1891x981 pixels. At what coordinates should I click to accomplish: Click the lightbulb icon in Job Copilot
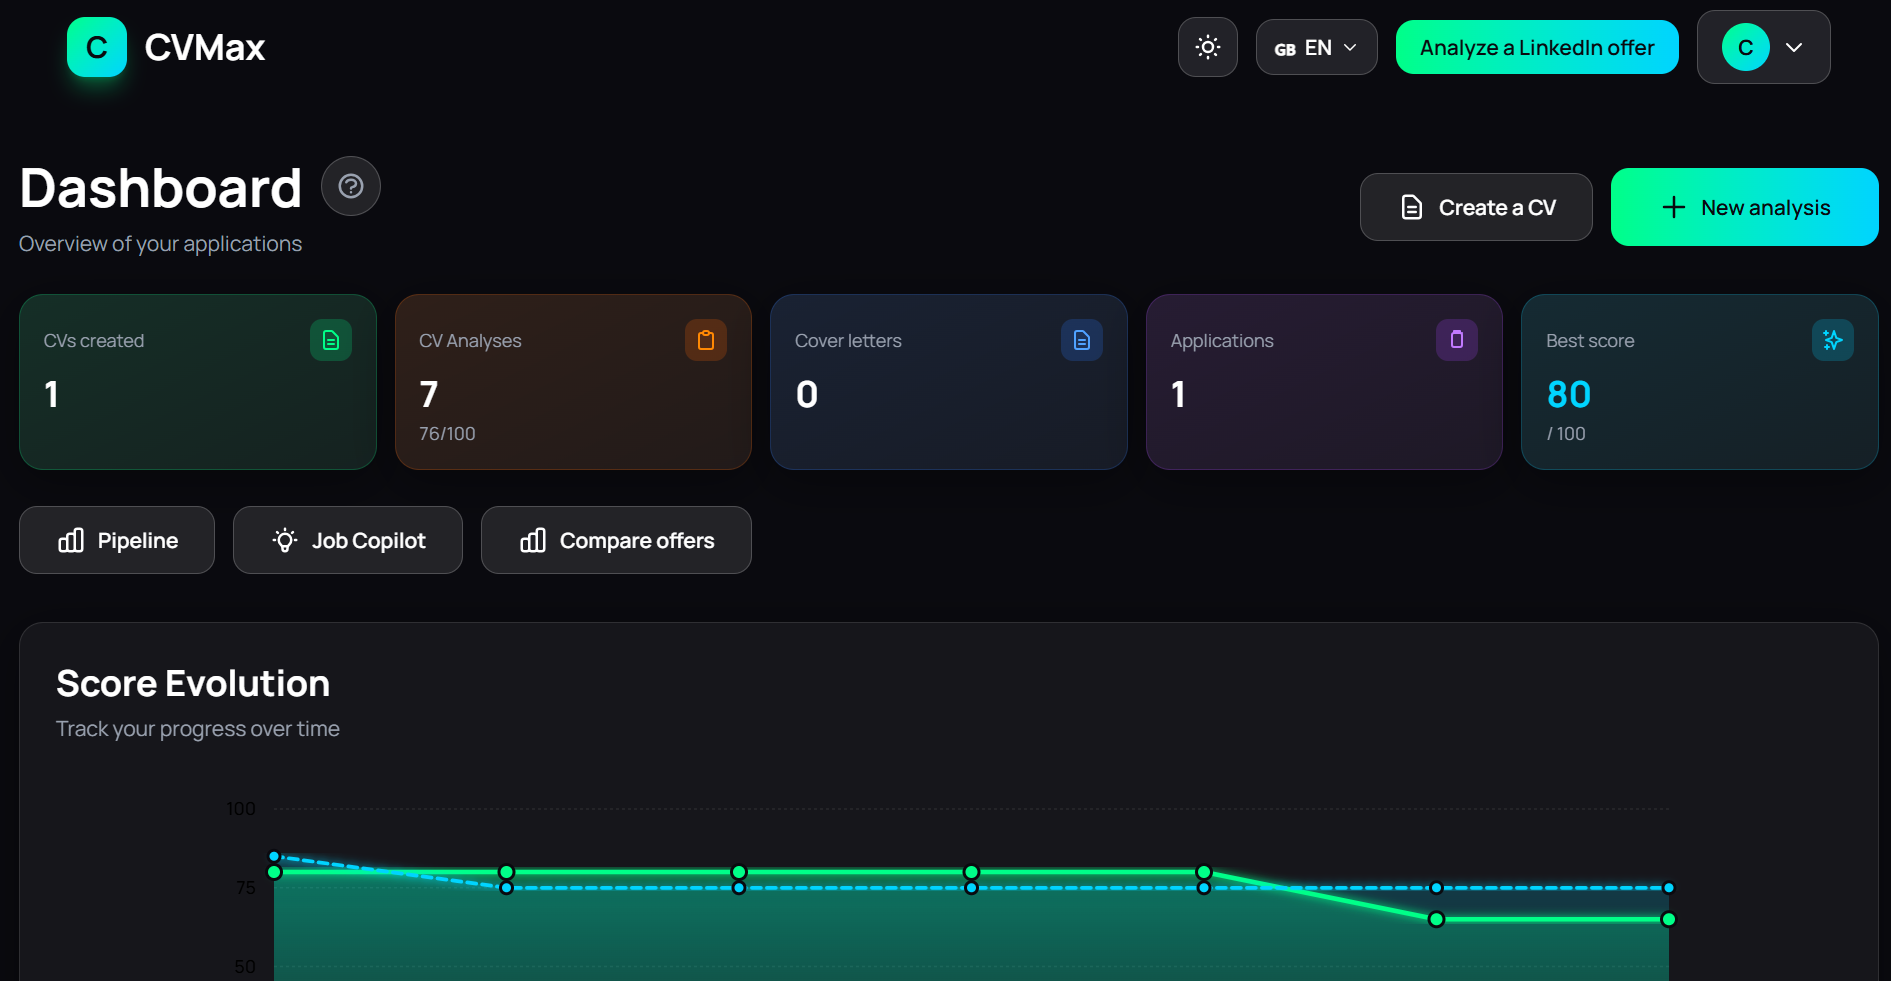pos(285,540)
